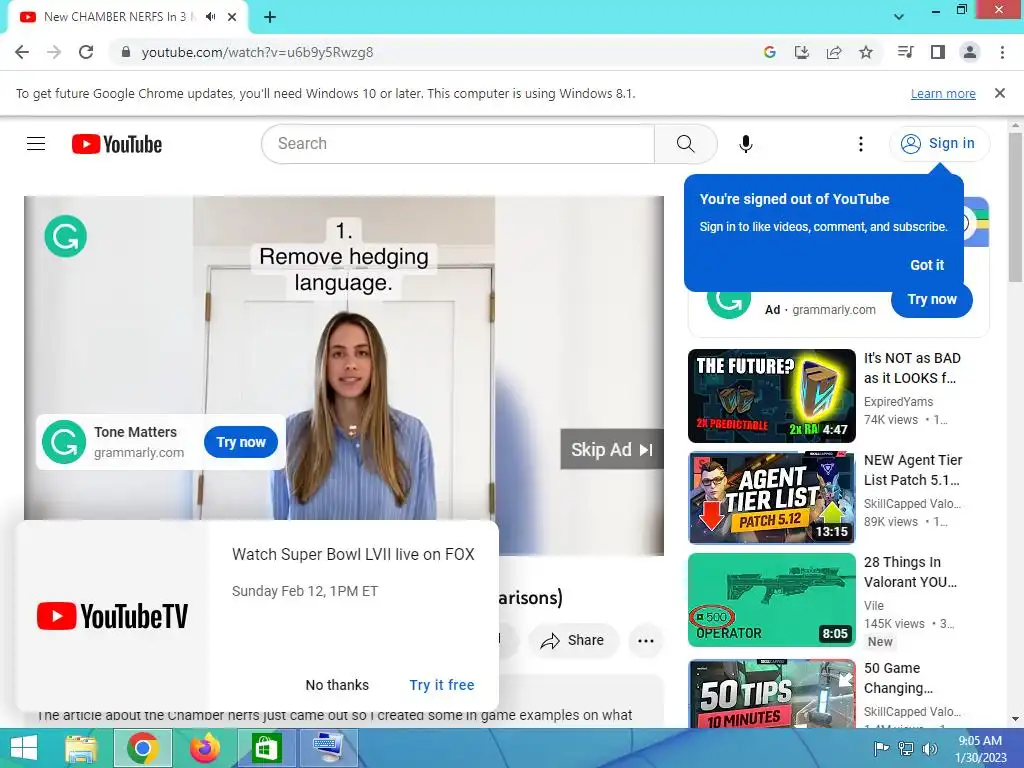This screenshot has width=1024, height=768.
Task: Open File Explorer from taskbar
Action: (x=81, y=748)
